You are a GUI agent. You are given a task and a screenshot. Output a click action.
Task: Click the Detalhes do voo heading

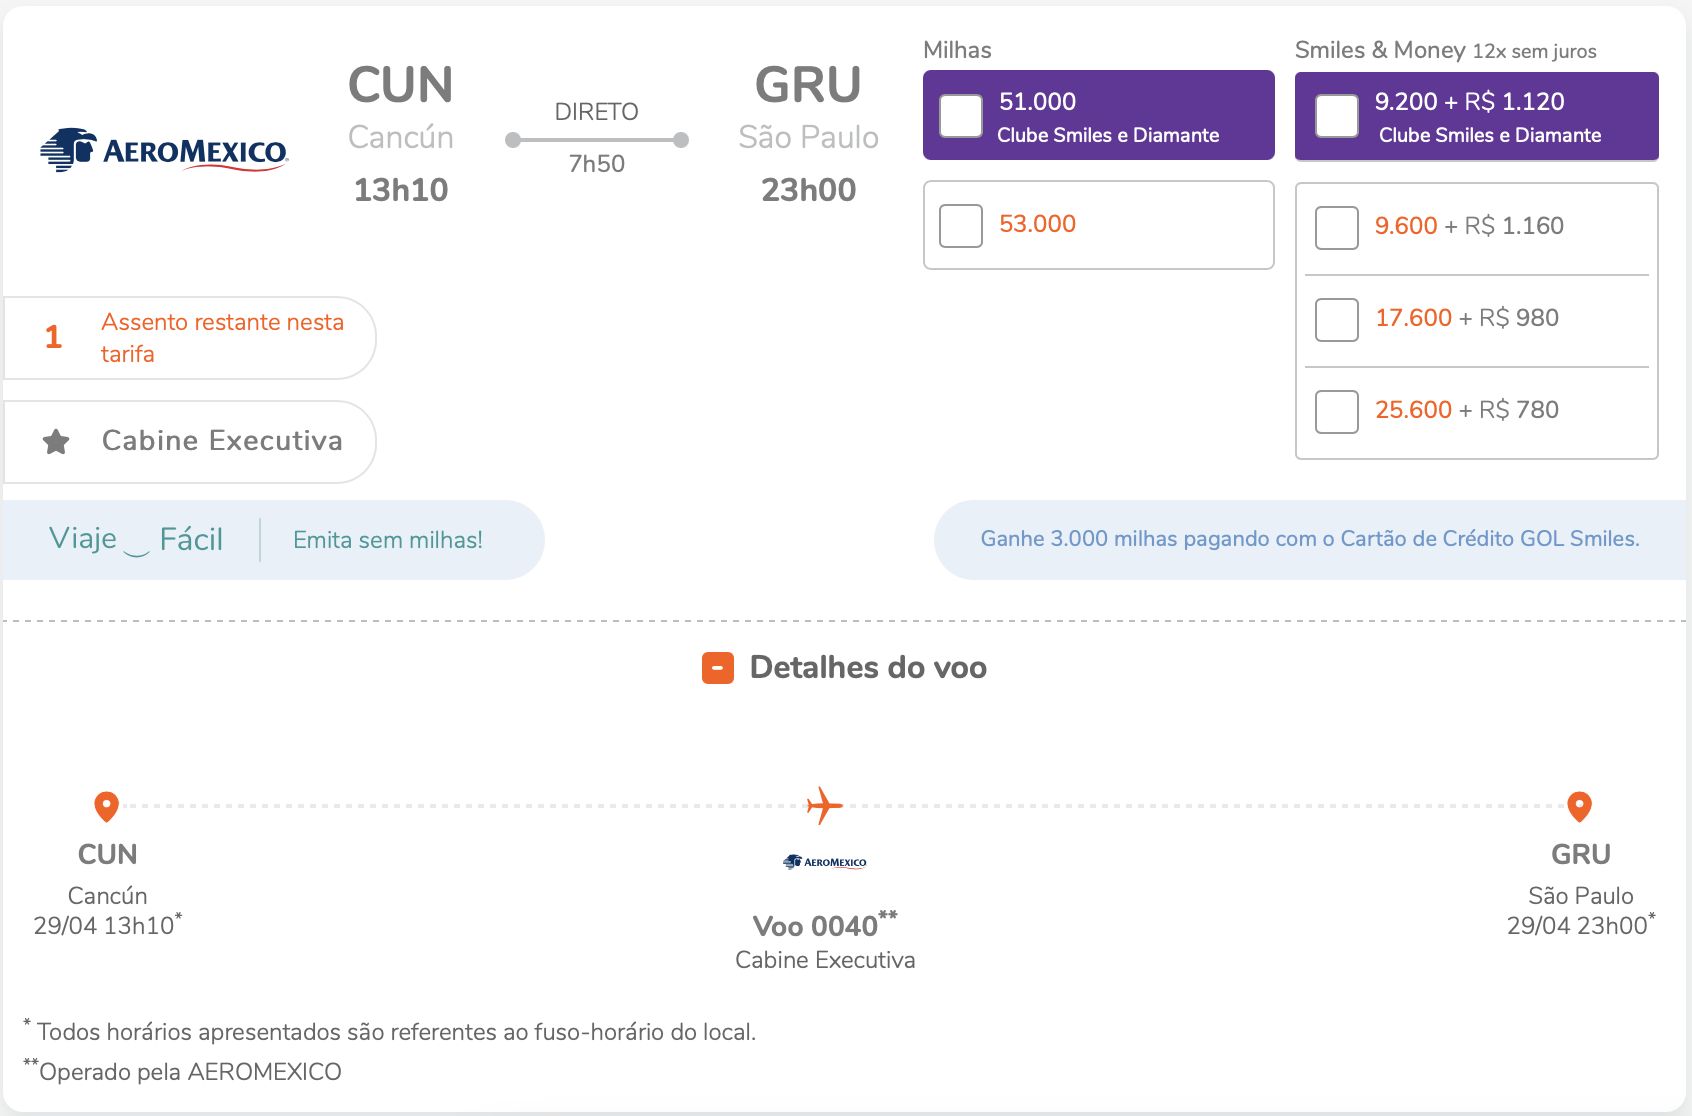pos(868,668)
